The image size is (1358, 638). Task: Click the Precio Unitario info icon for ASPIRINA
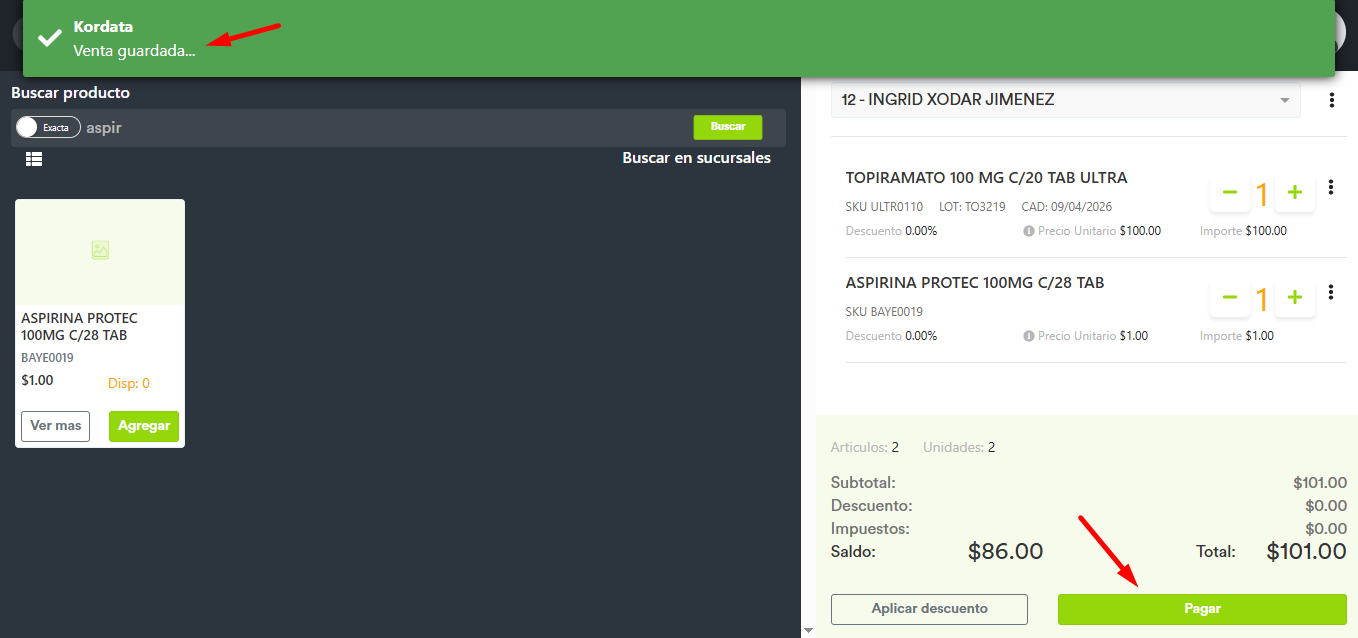(1028, 336)
